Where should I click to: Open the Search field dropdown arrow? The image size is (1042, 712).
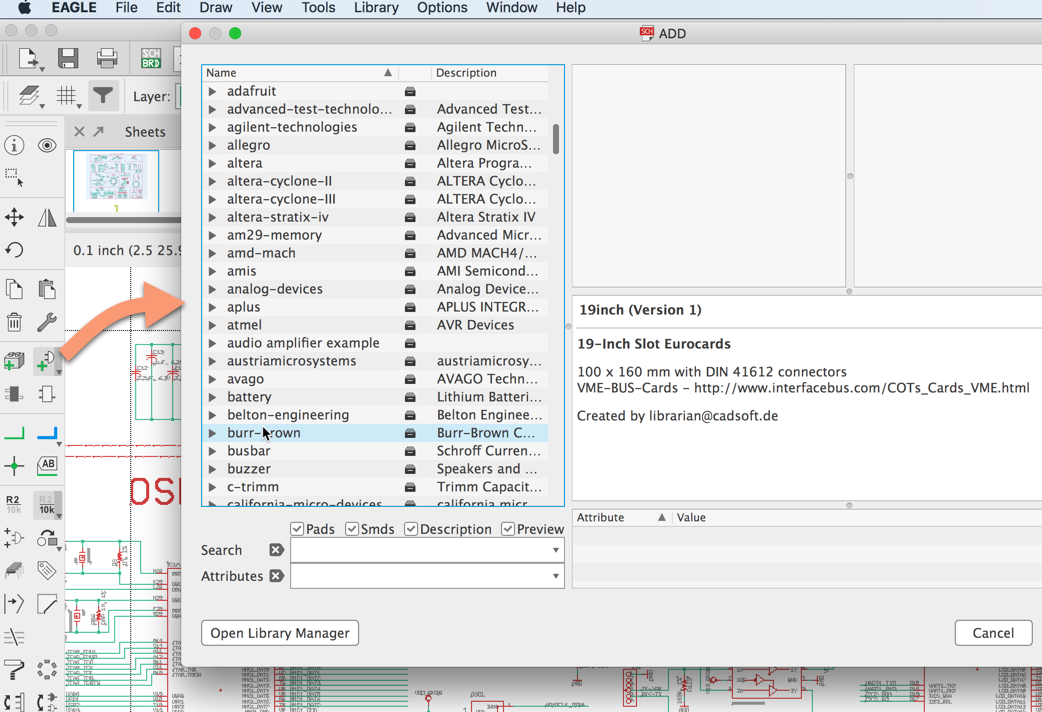(x=555, y=550)
